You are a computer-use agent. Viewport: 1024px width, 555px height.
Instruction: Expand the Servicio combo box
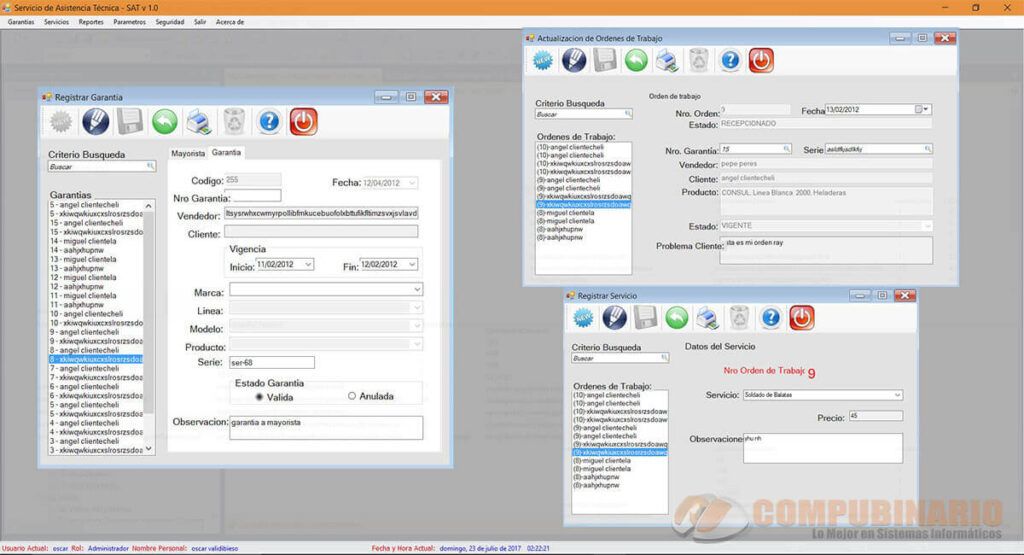pyautogui.click(x=897, y=395)
